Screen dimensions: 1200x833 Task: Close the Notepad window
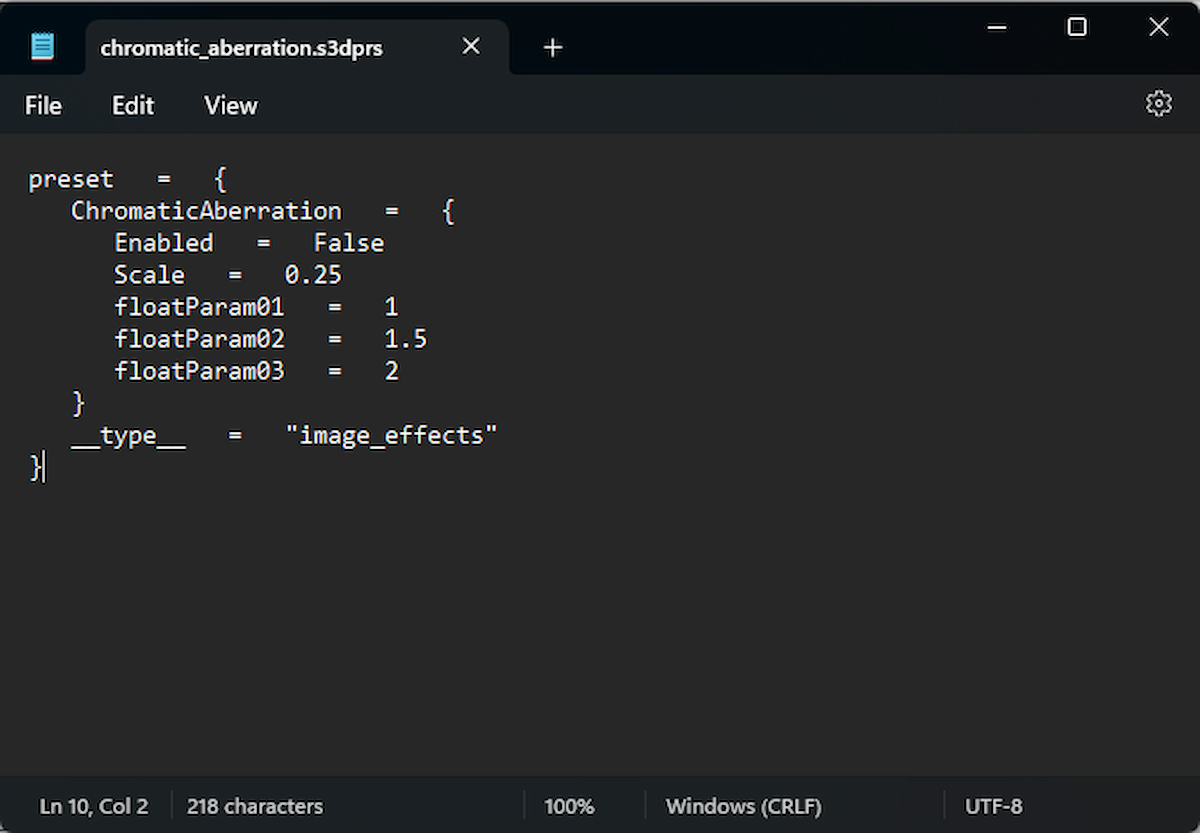click(1158, 28)
